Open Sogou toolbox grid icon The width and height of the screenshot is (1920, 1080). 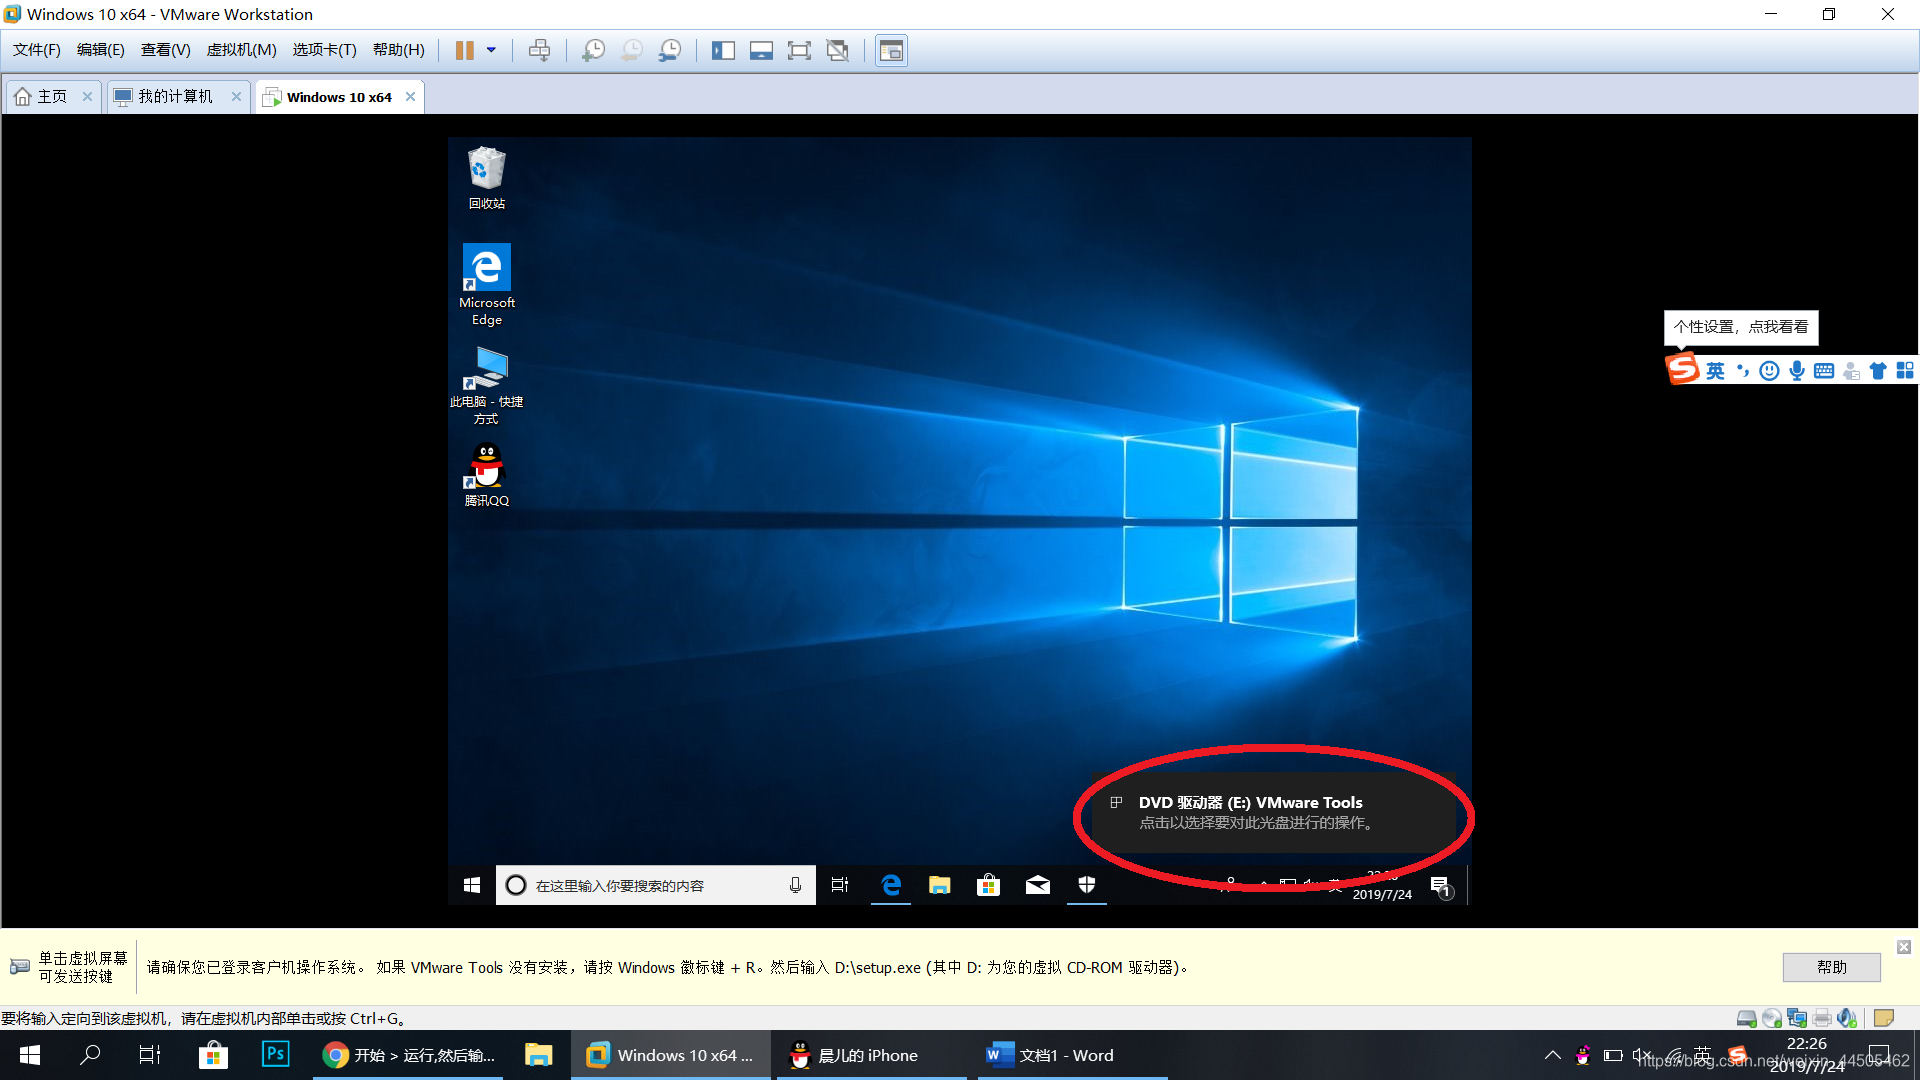(x=1905, y=371)
